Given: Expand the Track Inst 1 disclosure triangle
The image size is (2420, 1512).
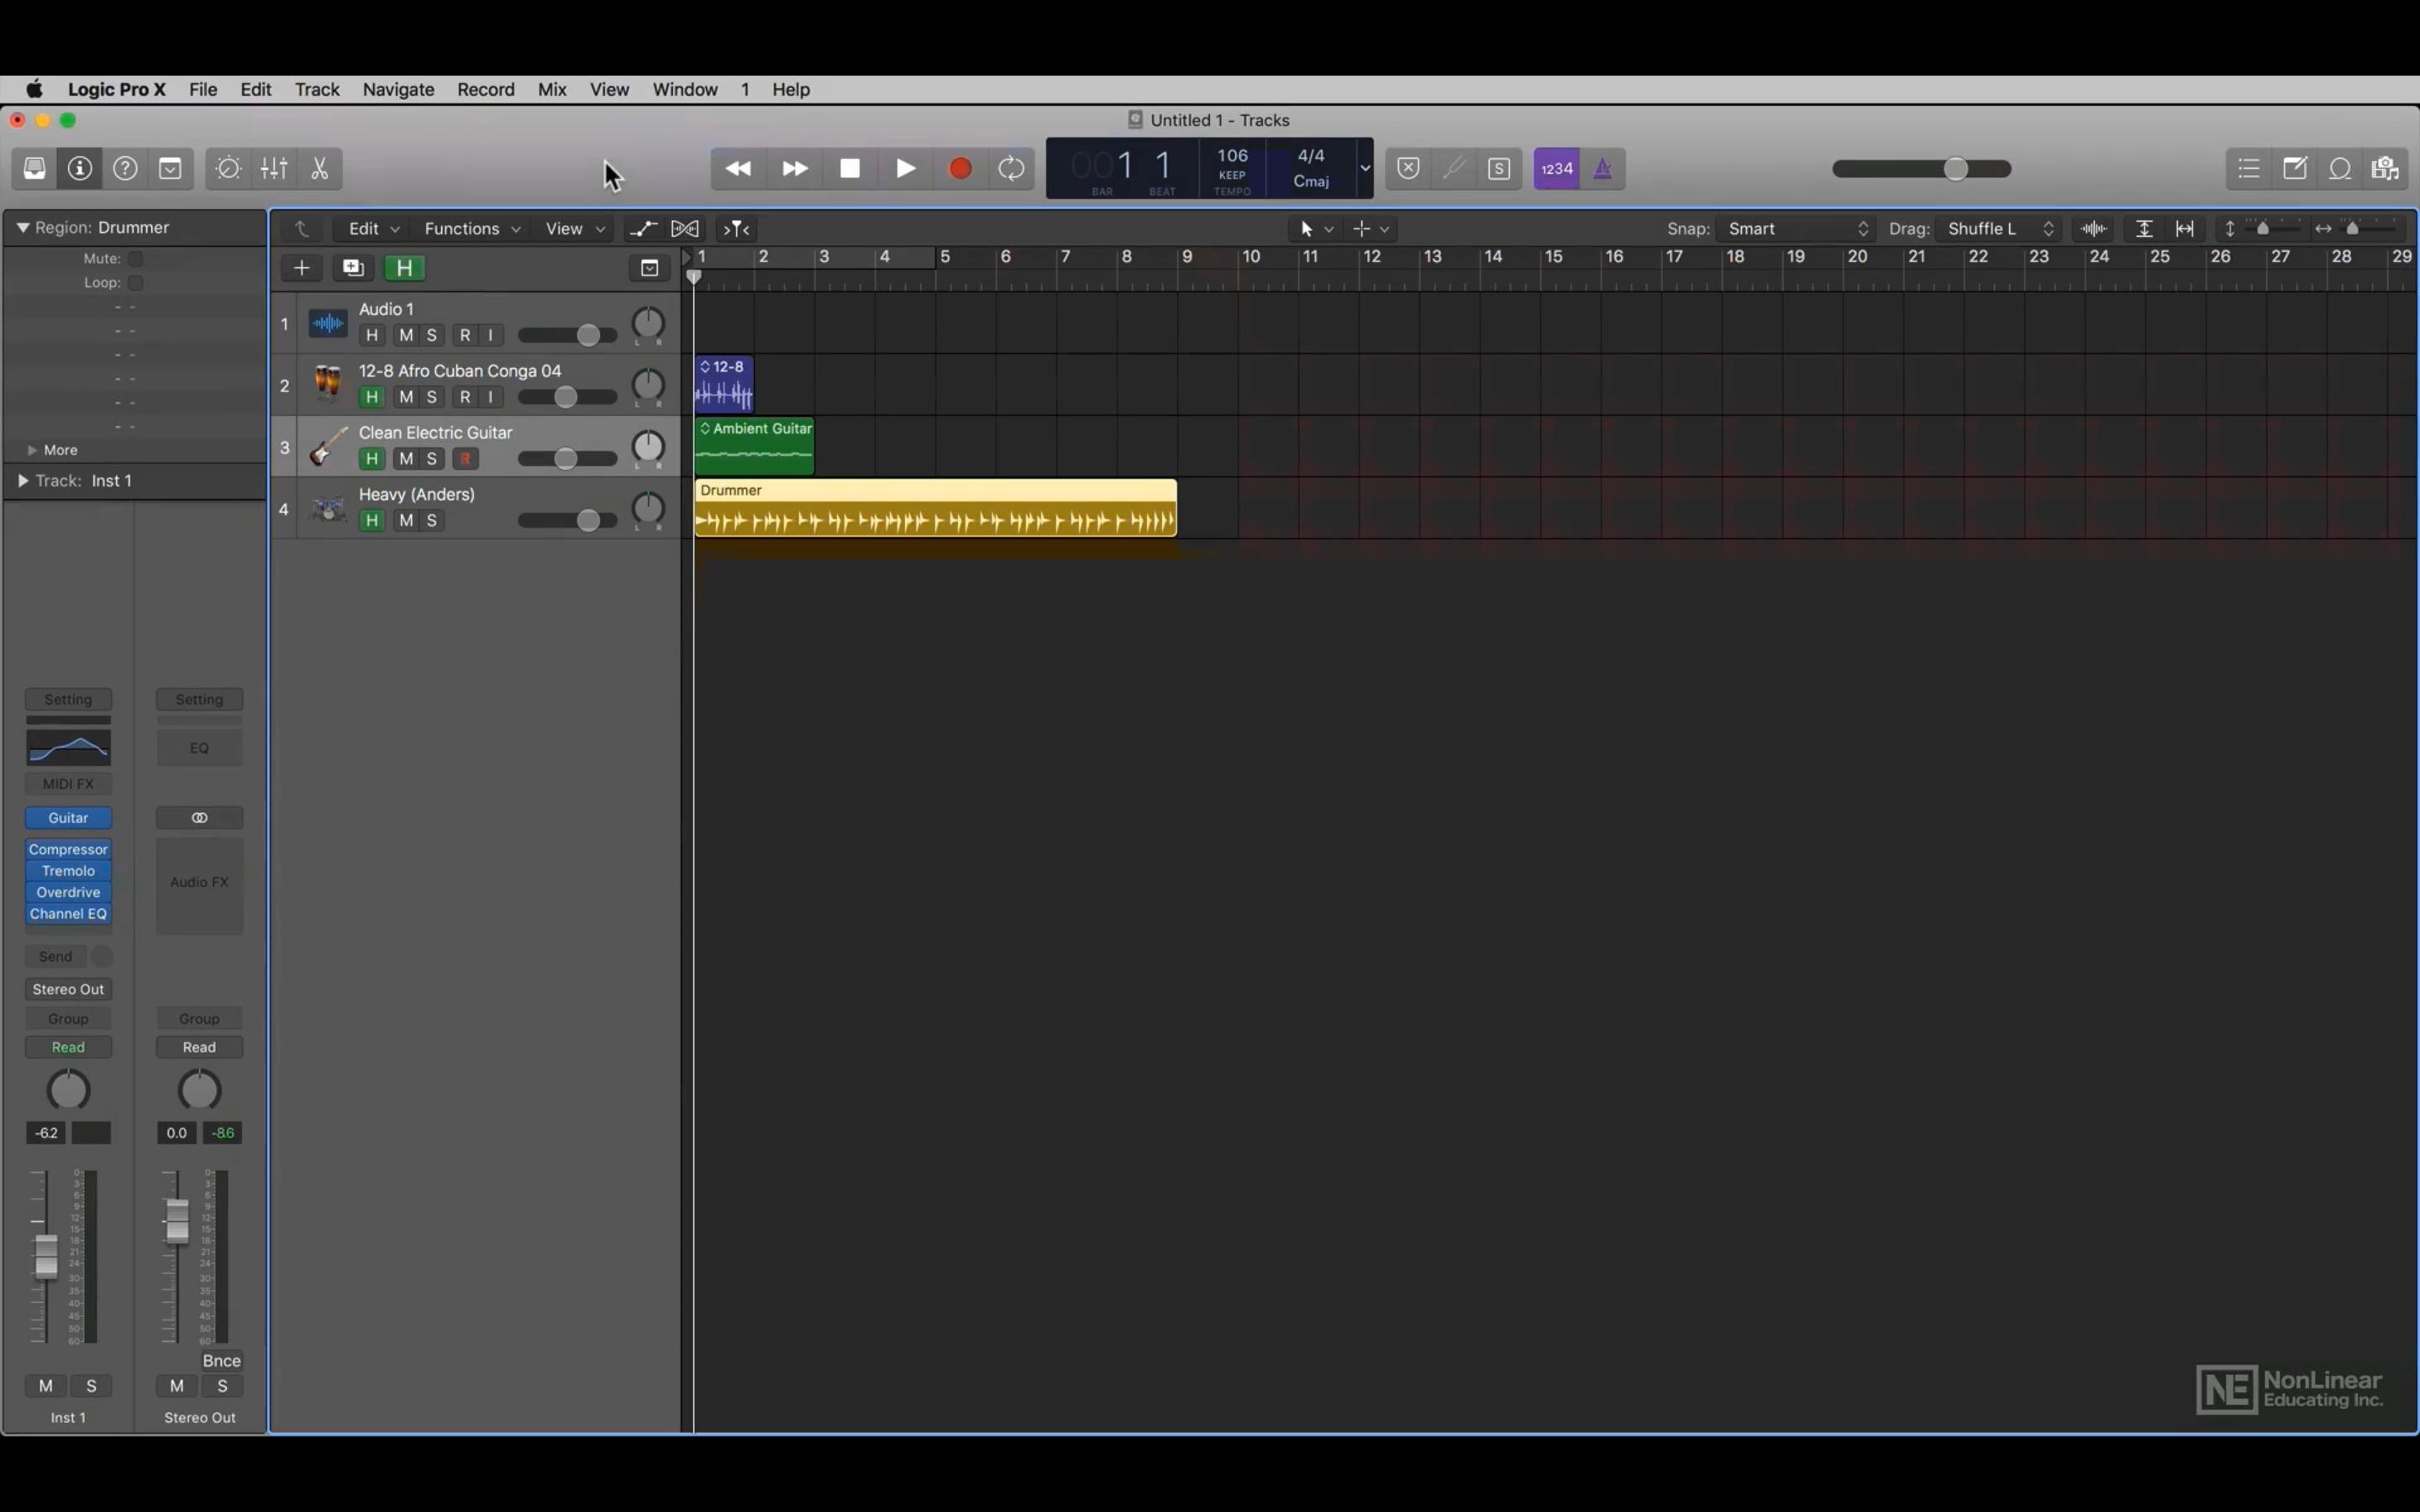Looking at the screenshot, I should [x=22, y=481].
